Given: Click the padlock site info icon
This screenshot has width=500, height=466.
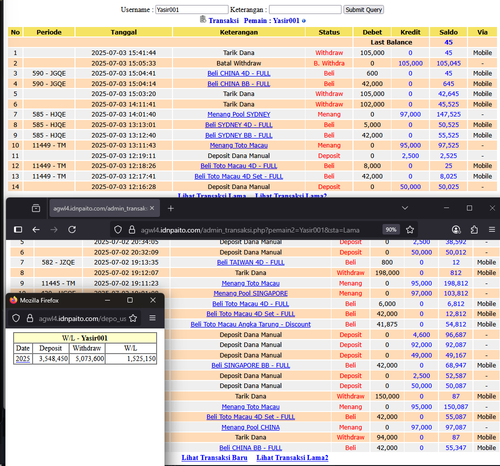Looking at the screenshot, I should tap(132, 230).
